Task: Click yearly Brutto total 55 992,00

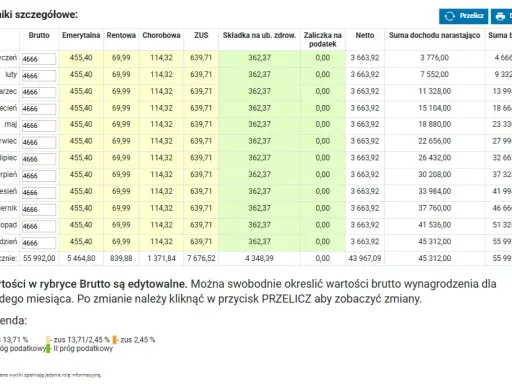Action: click(x=39, y=258)
